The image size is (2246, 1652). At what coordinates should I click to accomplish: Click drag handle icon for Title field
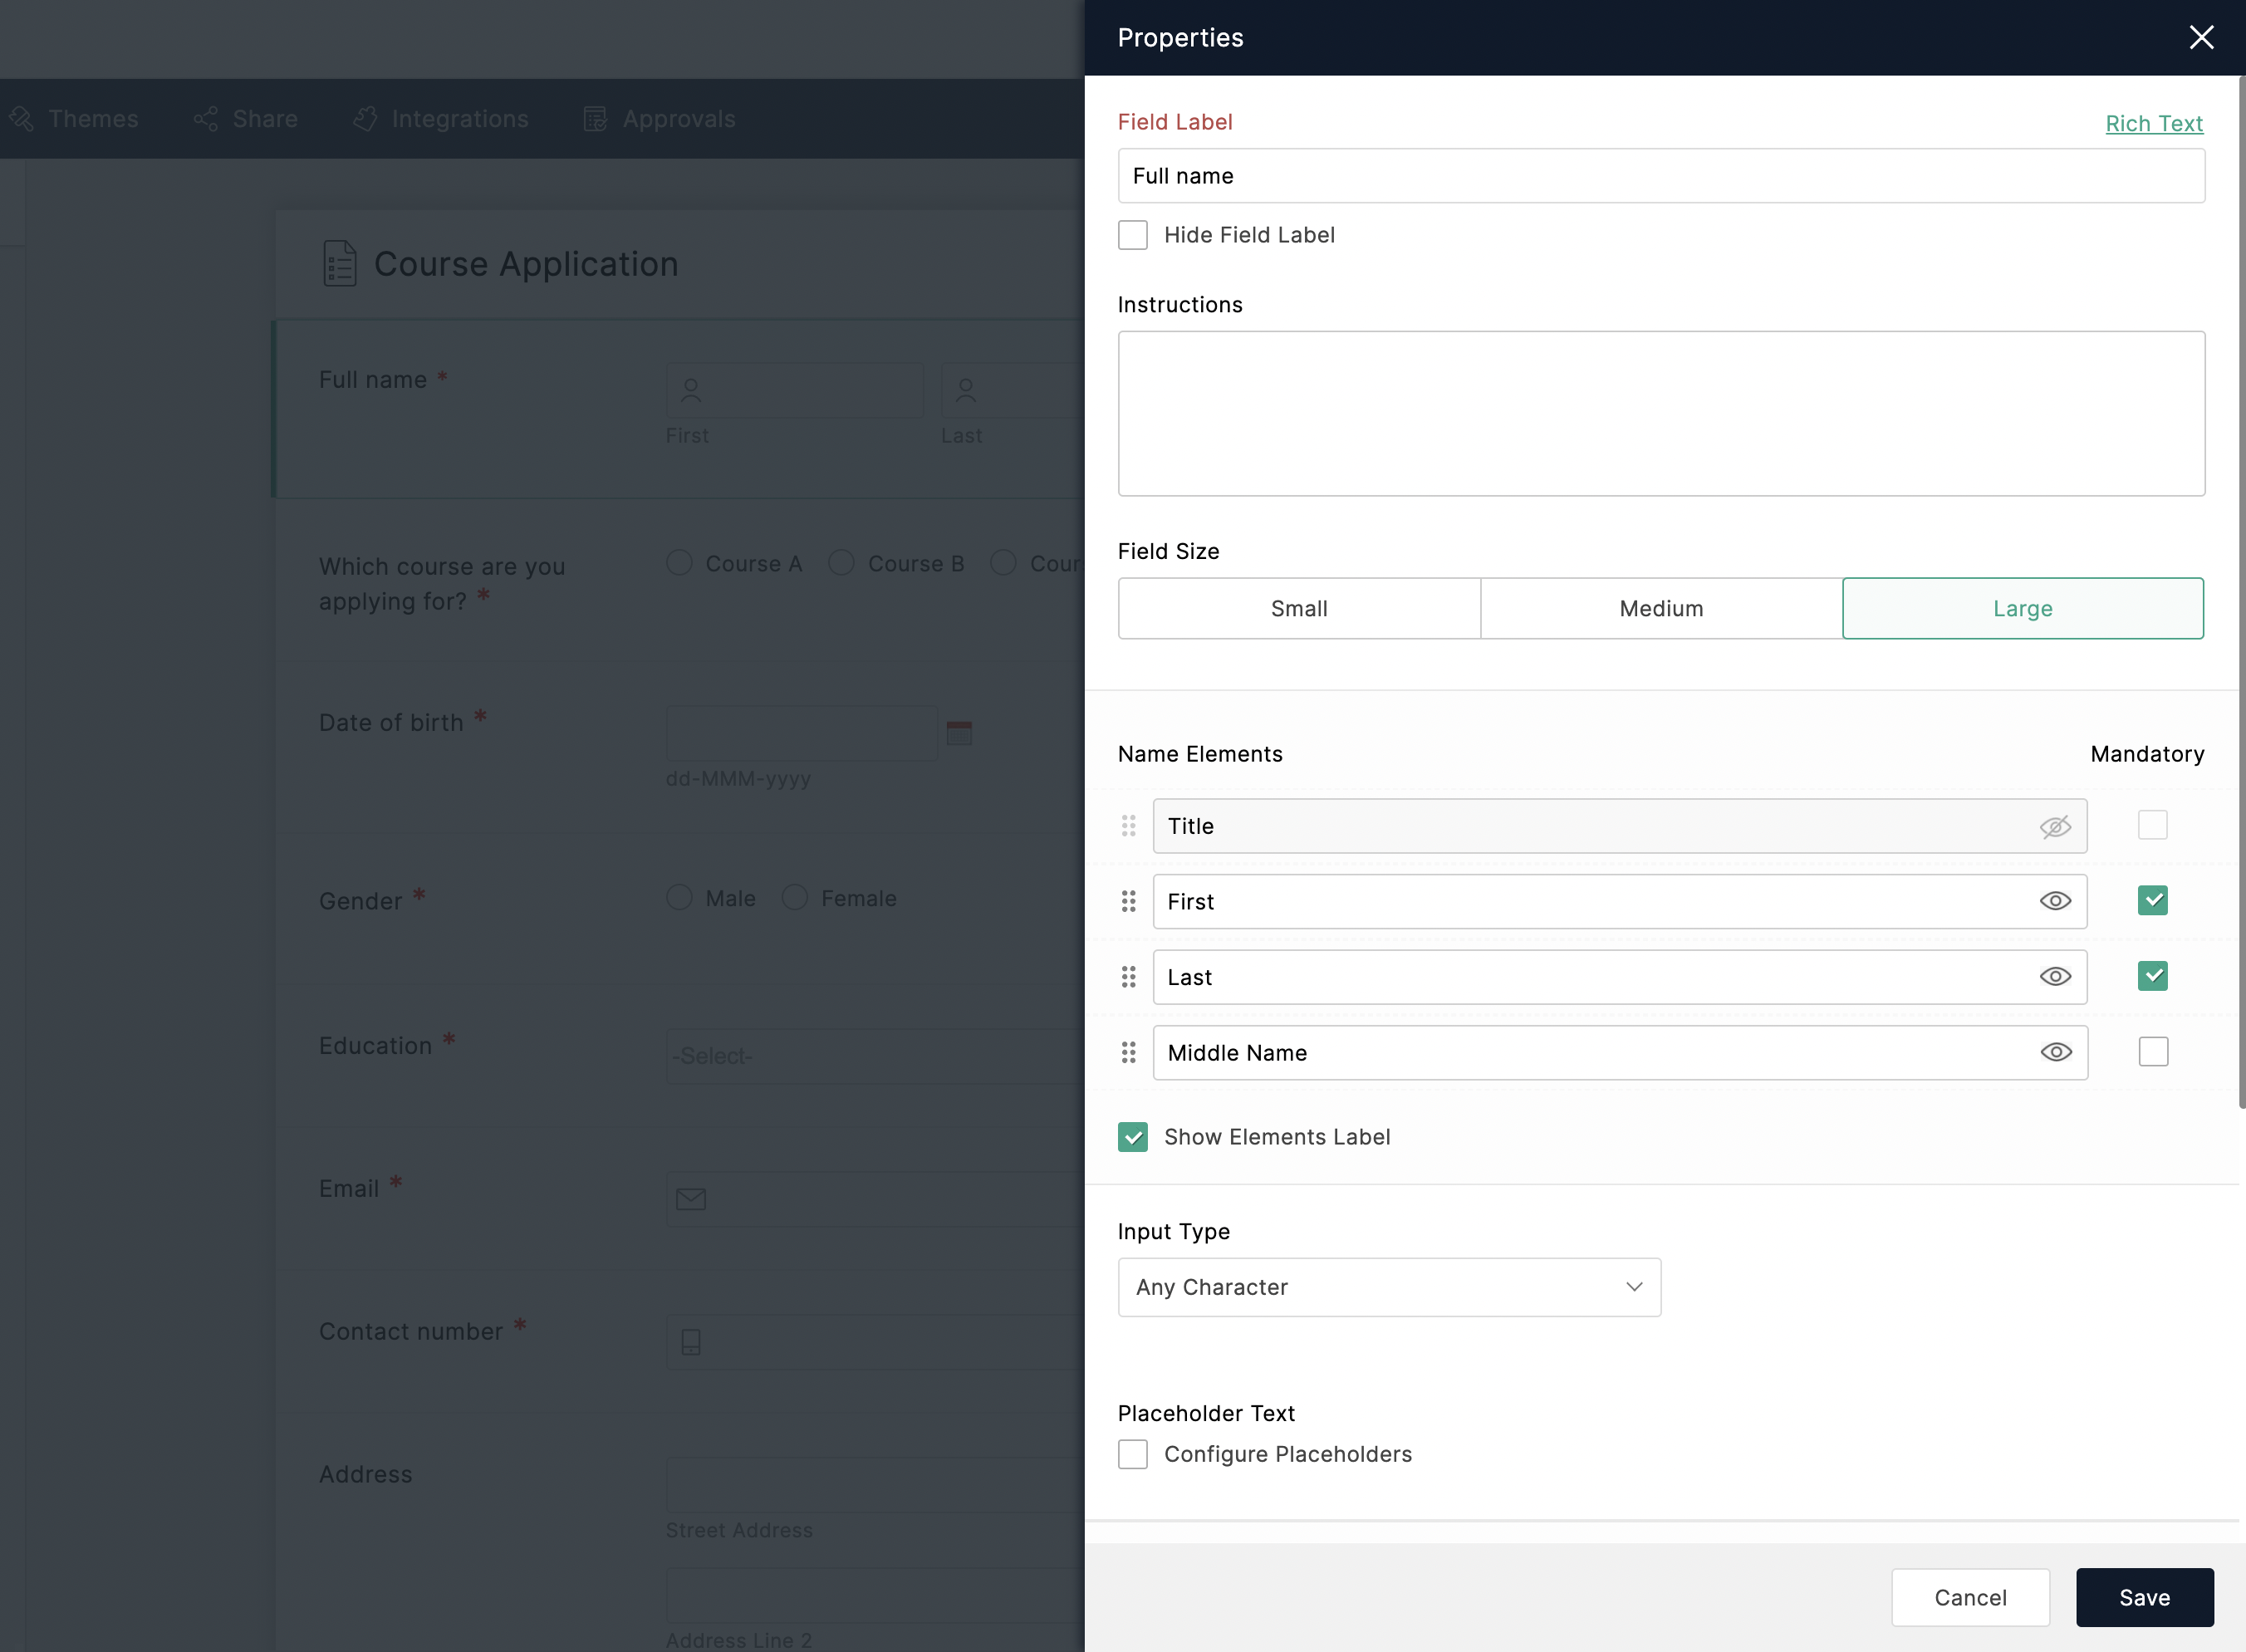1128,825
